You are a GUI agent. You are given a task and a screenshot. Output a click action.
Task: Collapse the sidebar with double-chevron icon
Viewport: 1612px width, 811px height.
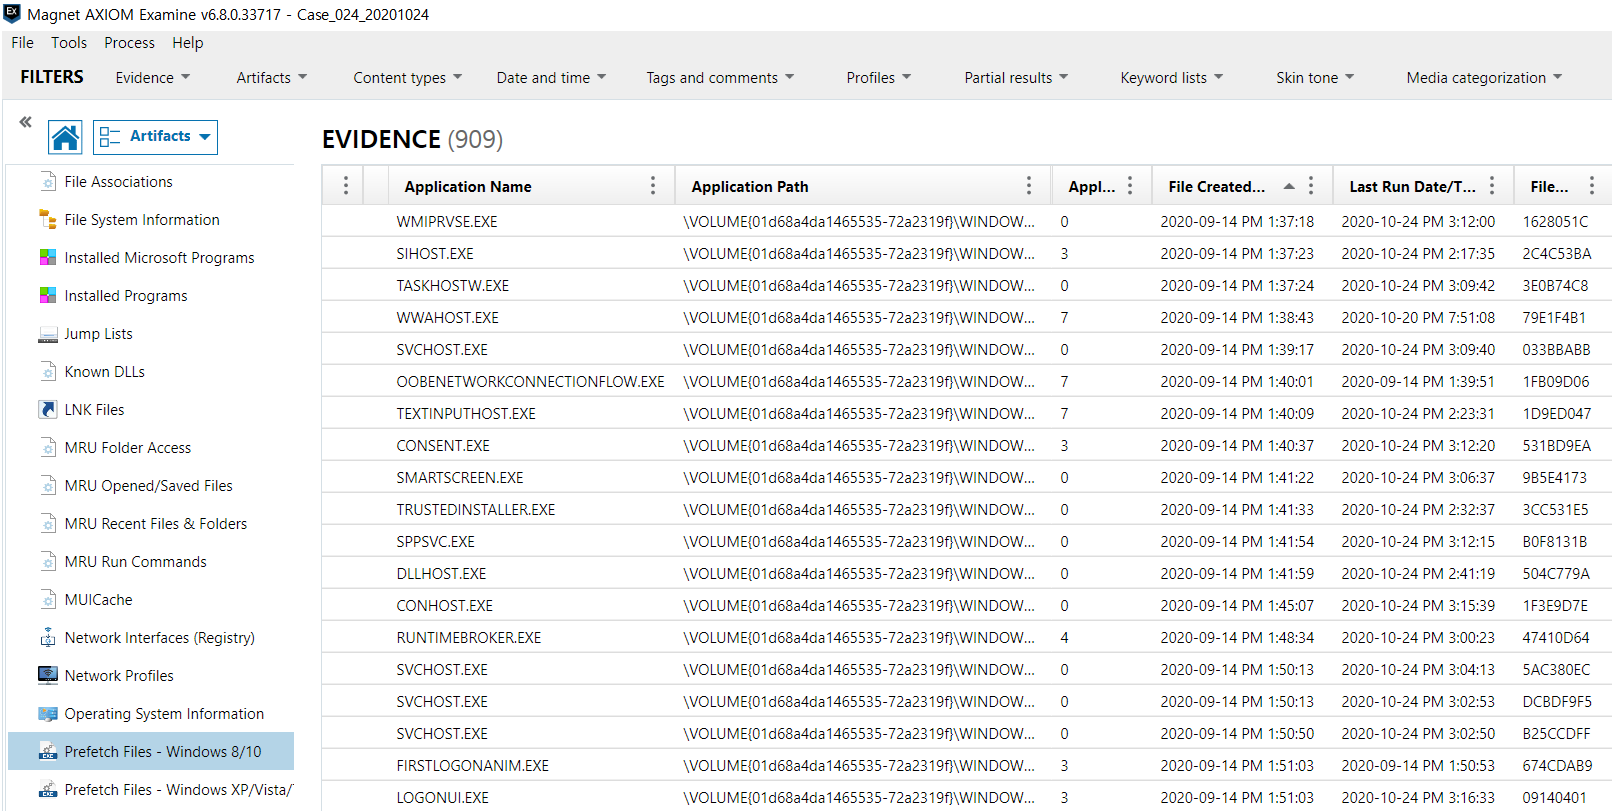pos(25,122)
